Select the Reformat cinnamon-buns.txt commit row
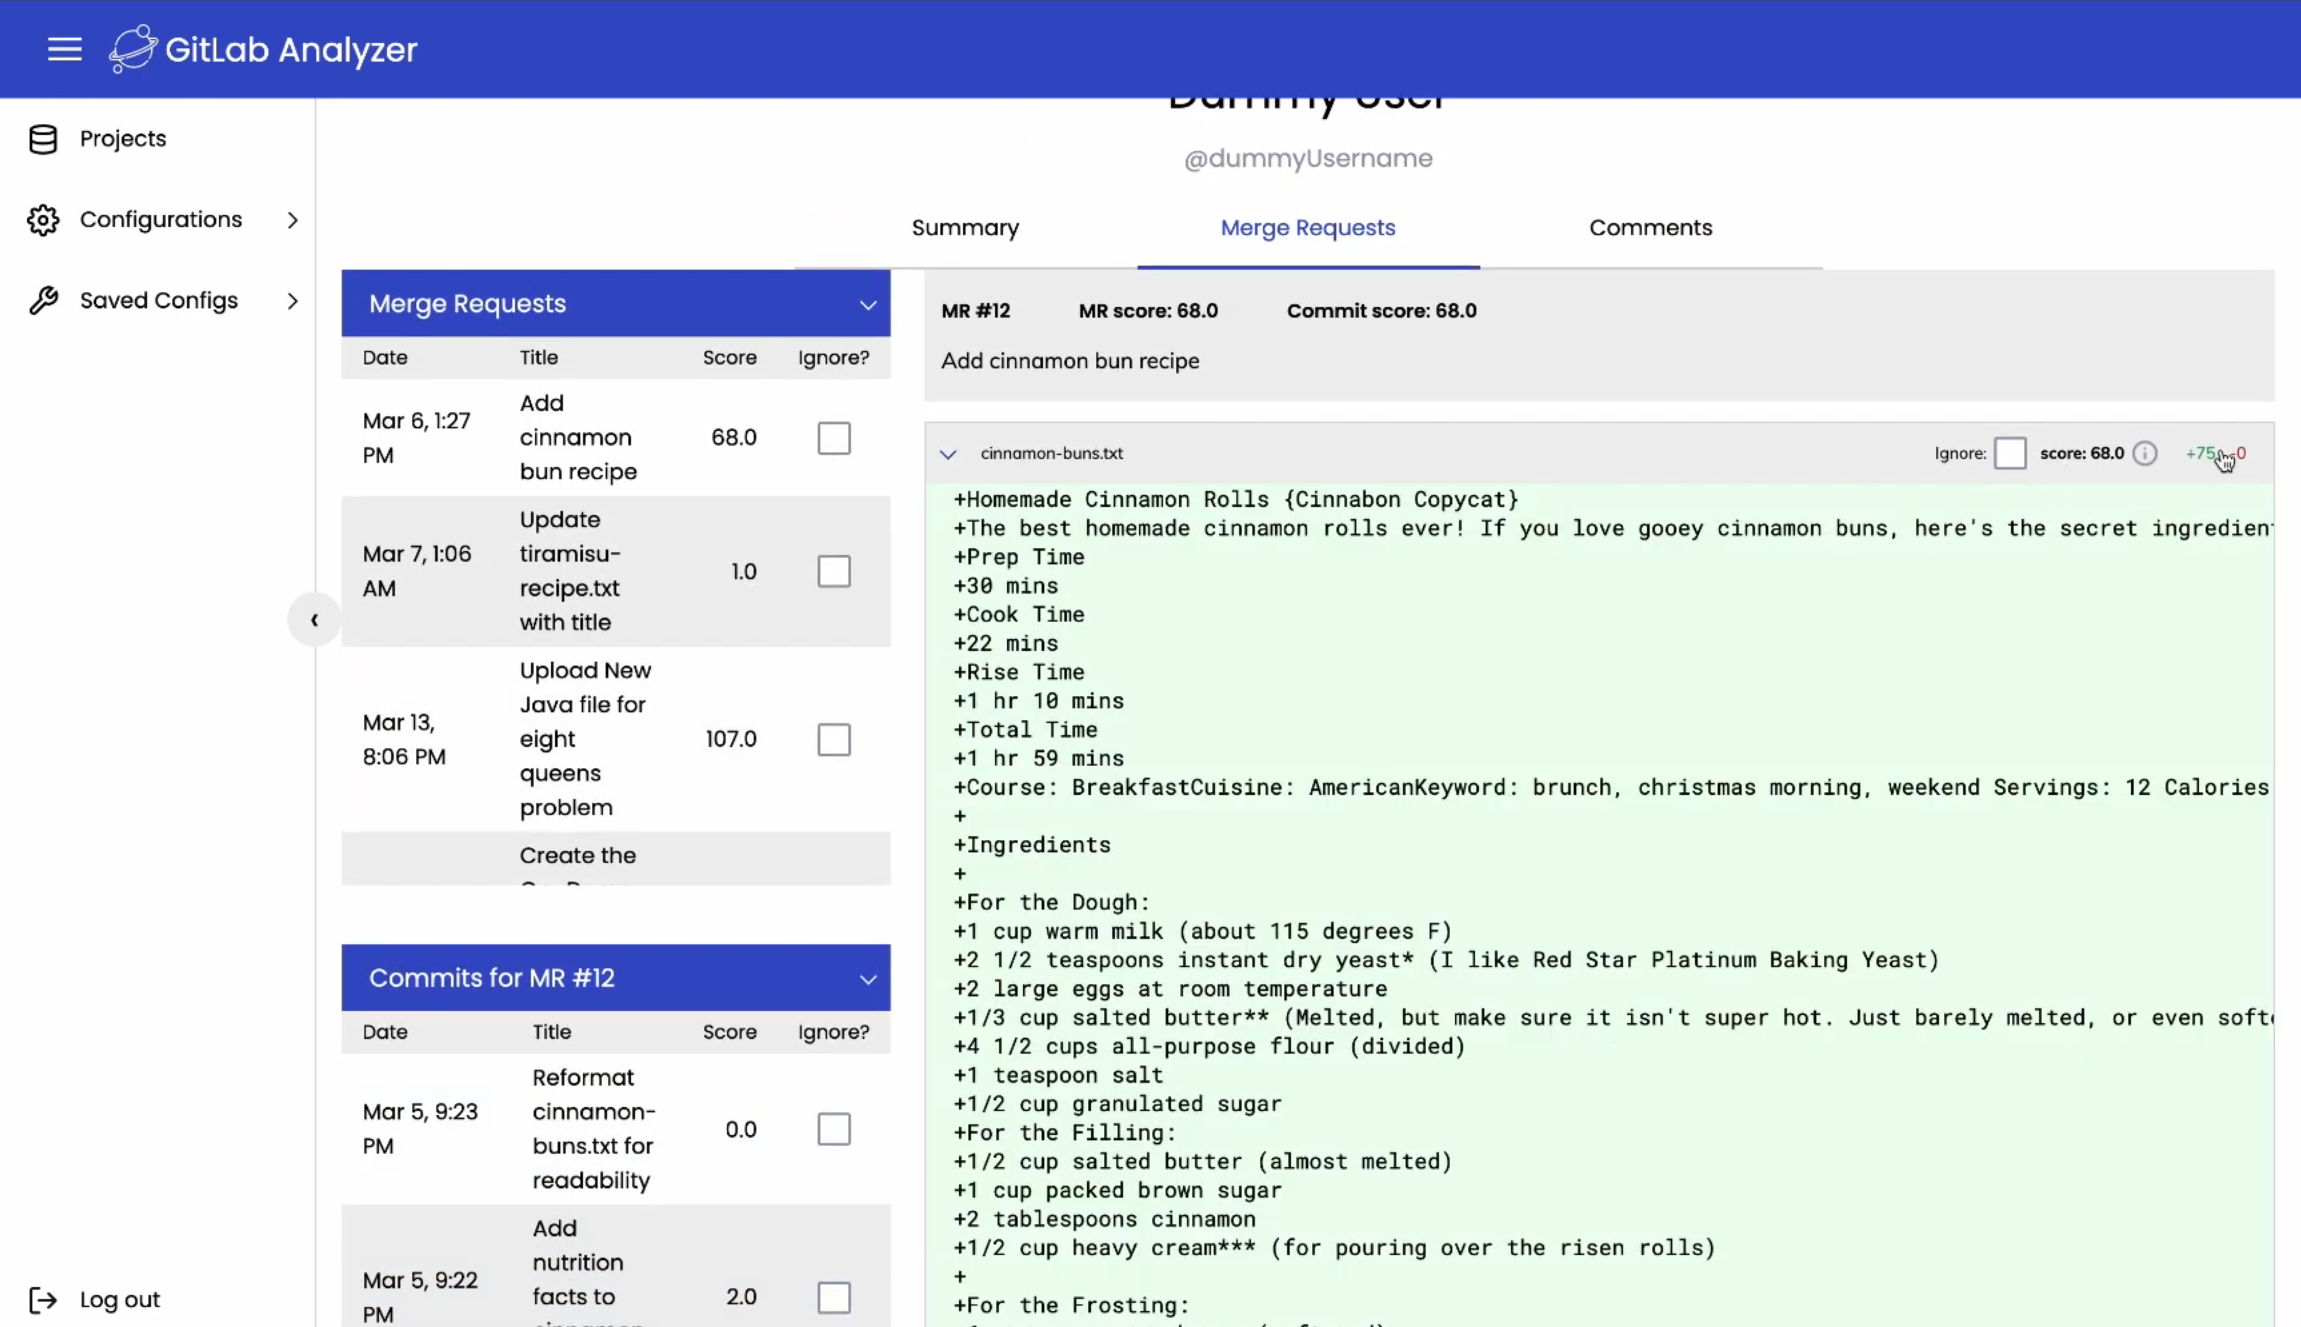The image size is (2301, 1327). point(592,1129)
